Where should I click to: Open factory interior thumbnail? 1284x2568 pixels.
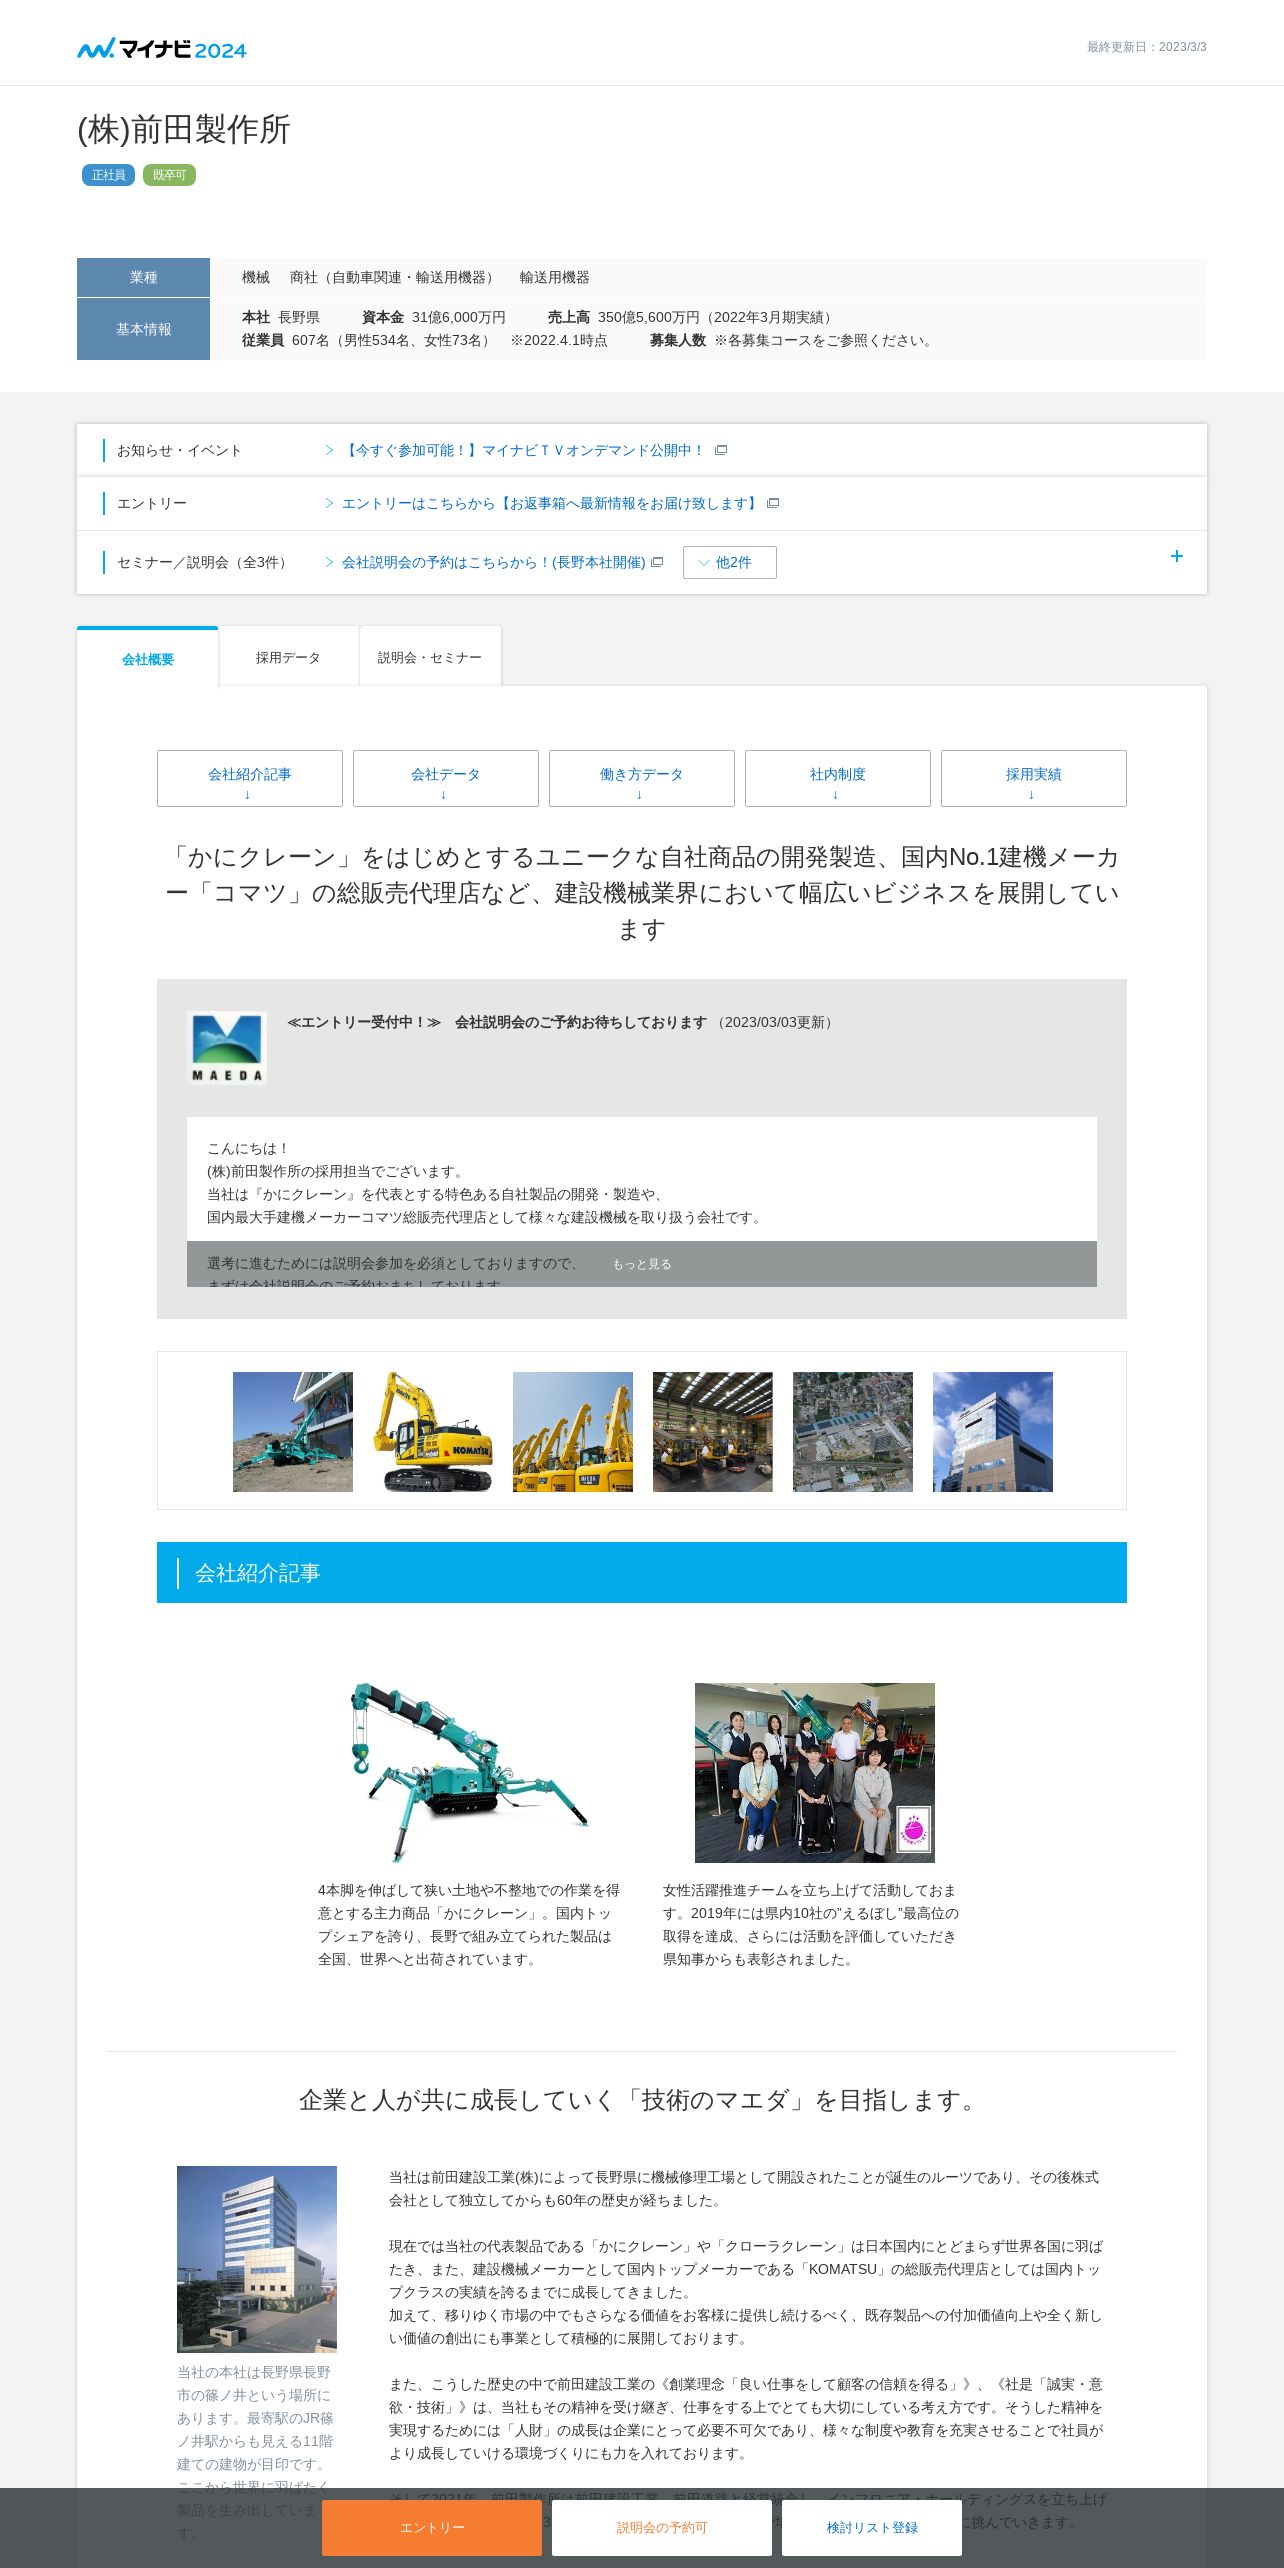click(x=713, y=1432)
